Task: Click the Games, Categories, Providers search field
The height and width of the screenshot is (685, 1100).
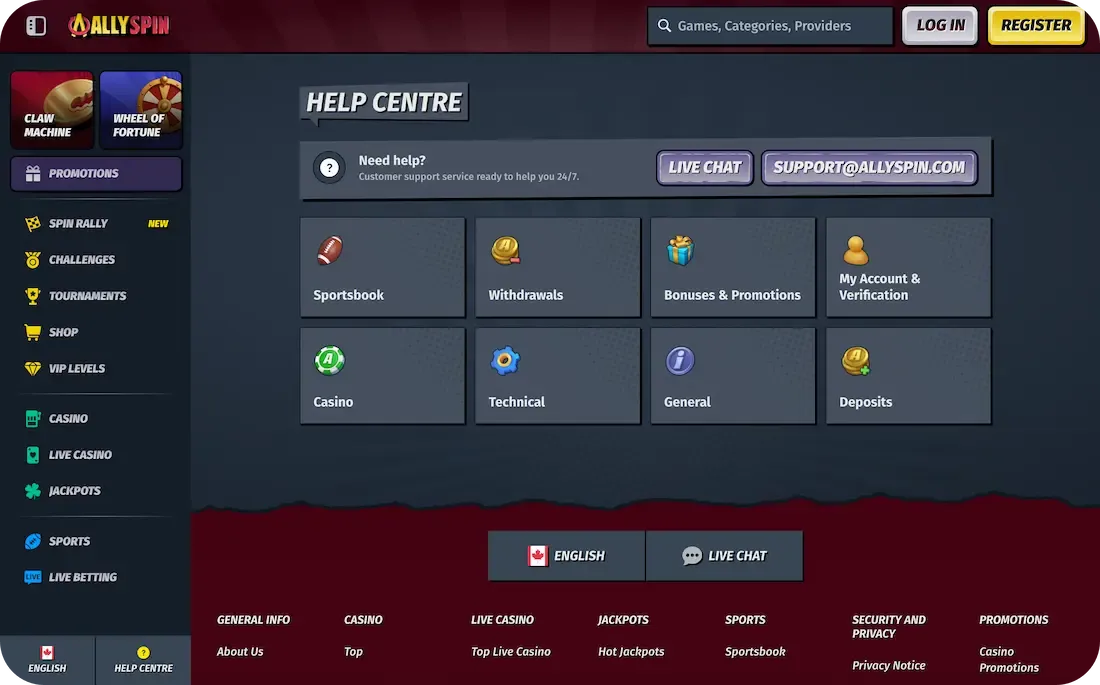Action: pyautogui.click(x=770, y=26)
